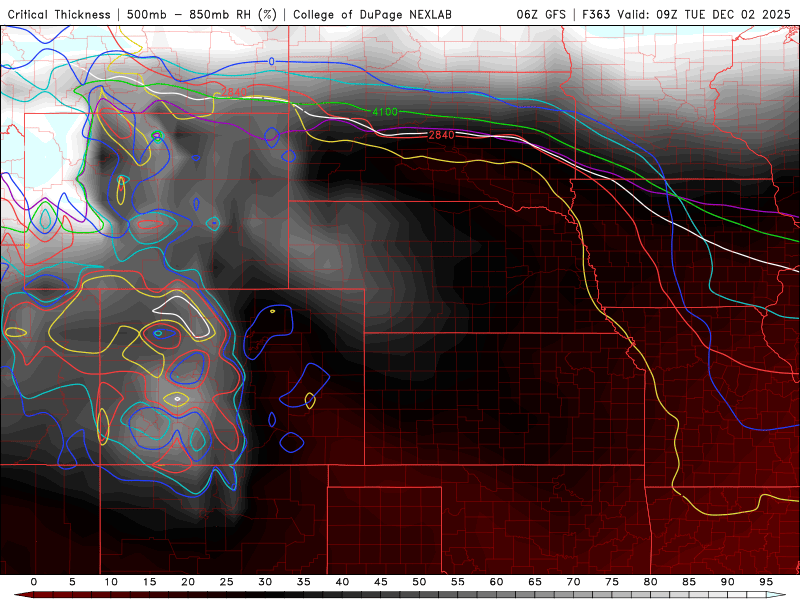Click the "500mb – 850mb RH (%)" header text

coord(202,14)
